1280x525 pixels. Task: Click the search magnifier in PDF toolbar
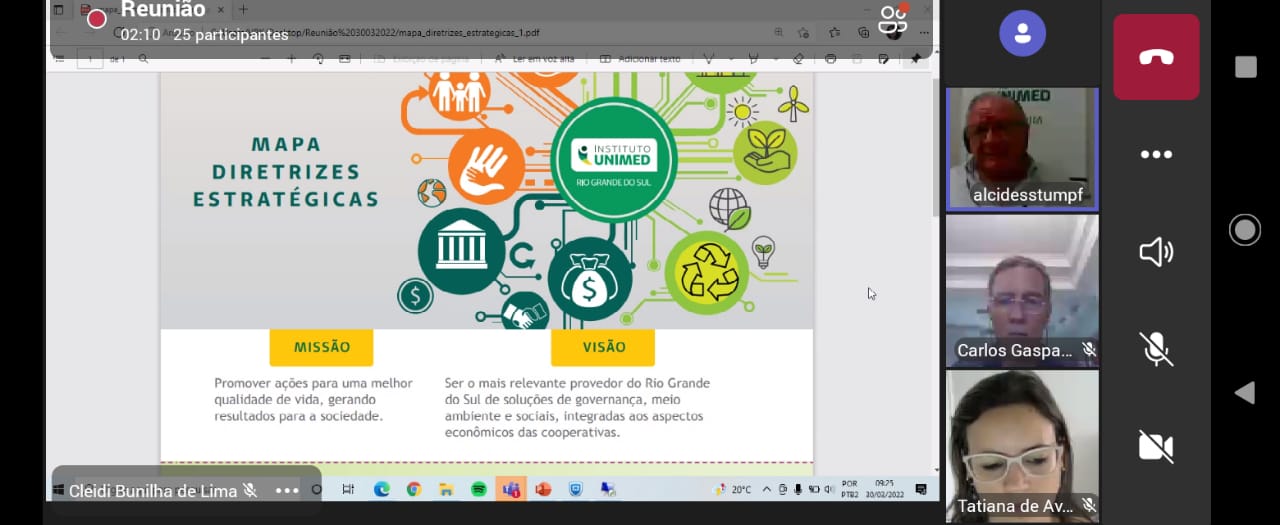(143, 59)
